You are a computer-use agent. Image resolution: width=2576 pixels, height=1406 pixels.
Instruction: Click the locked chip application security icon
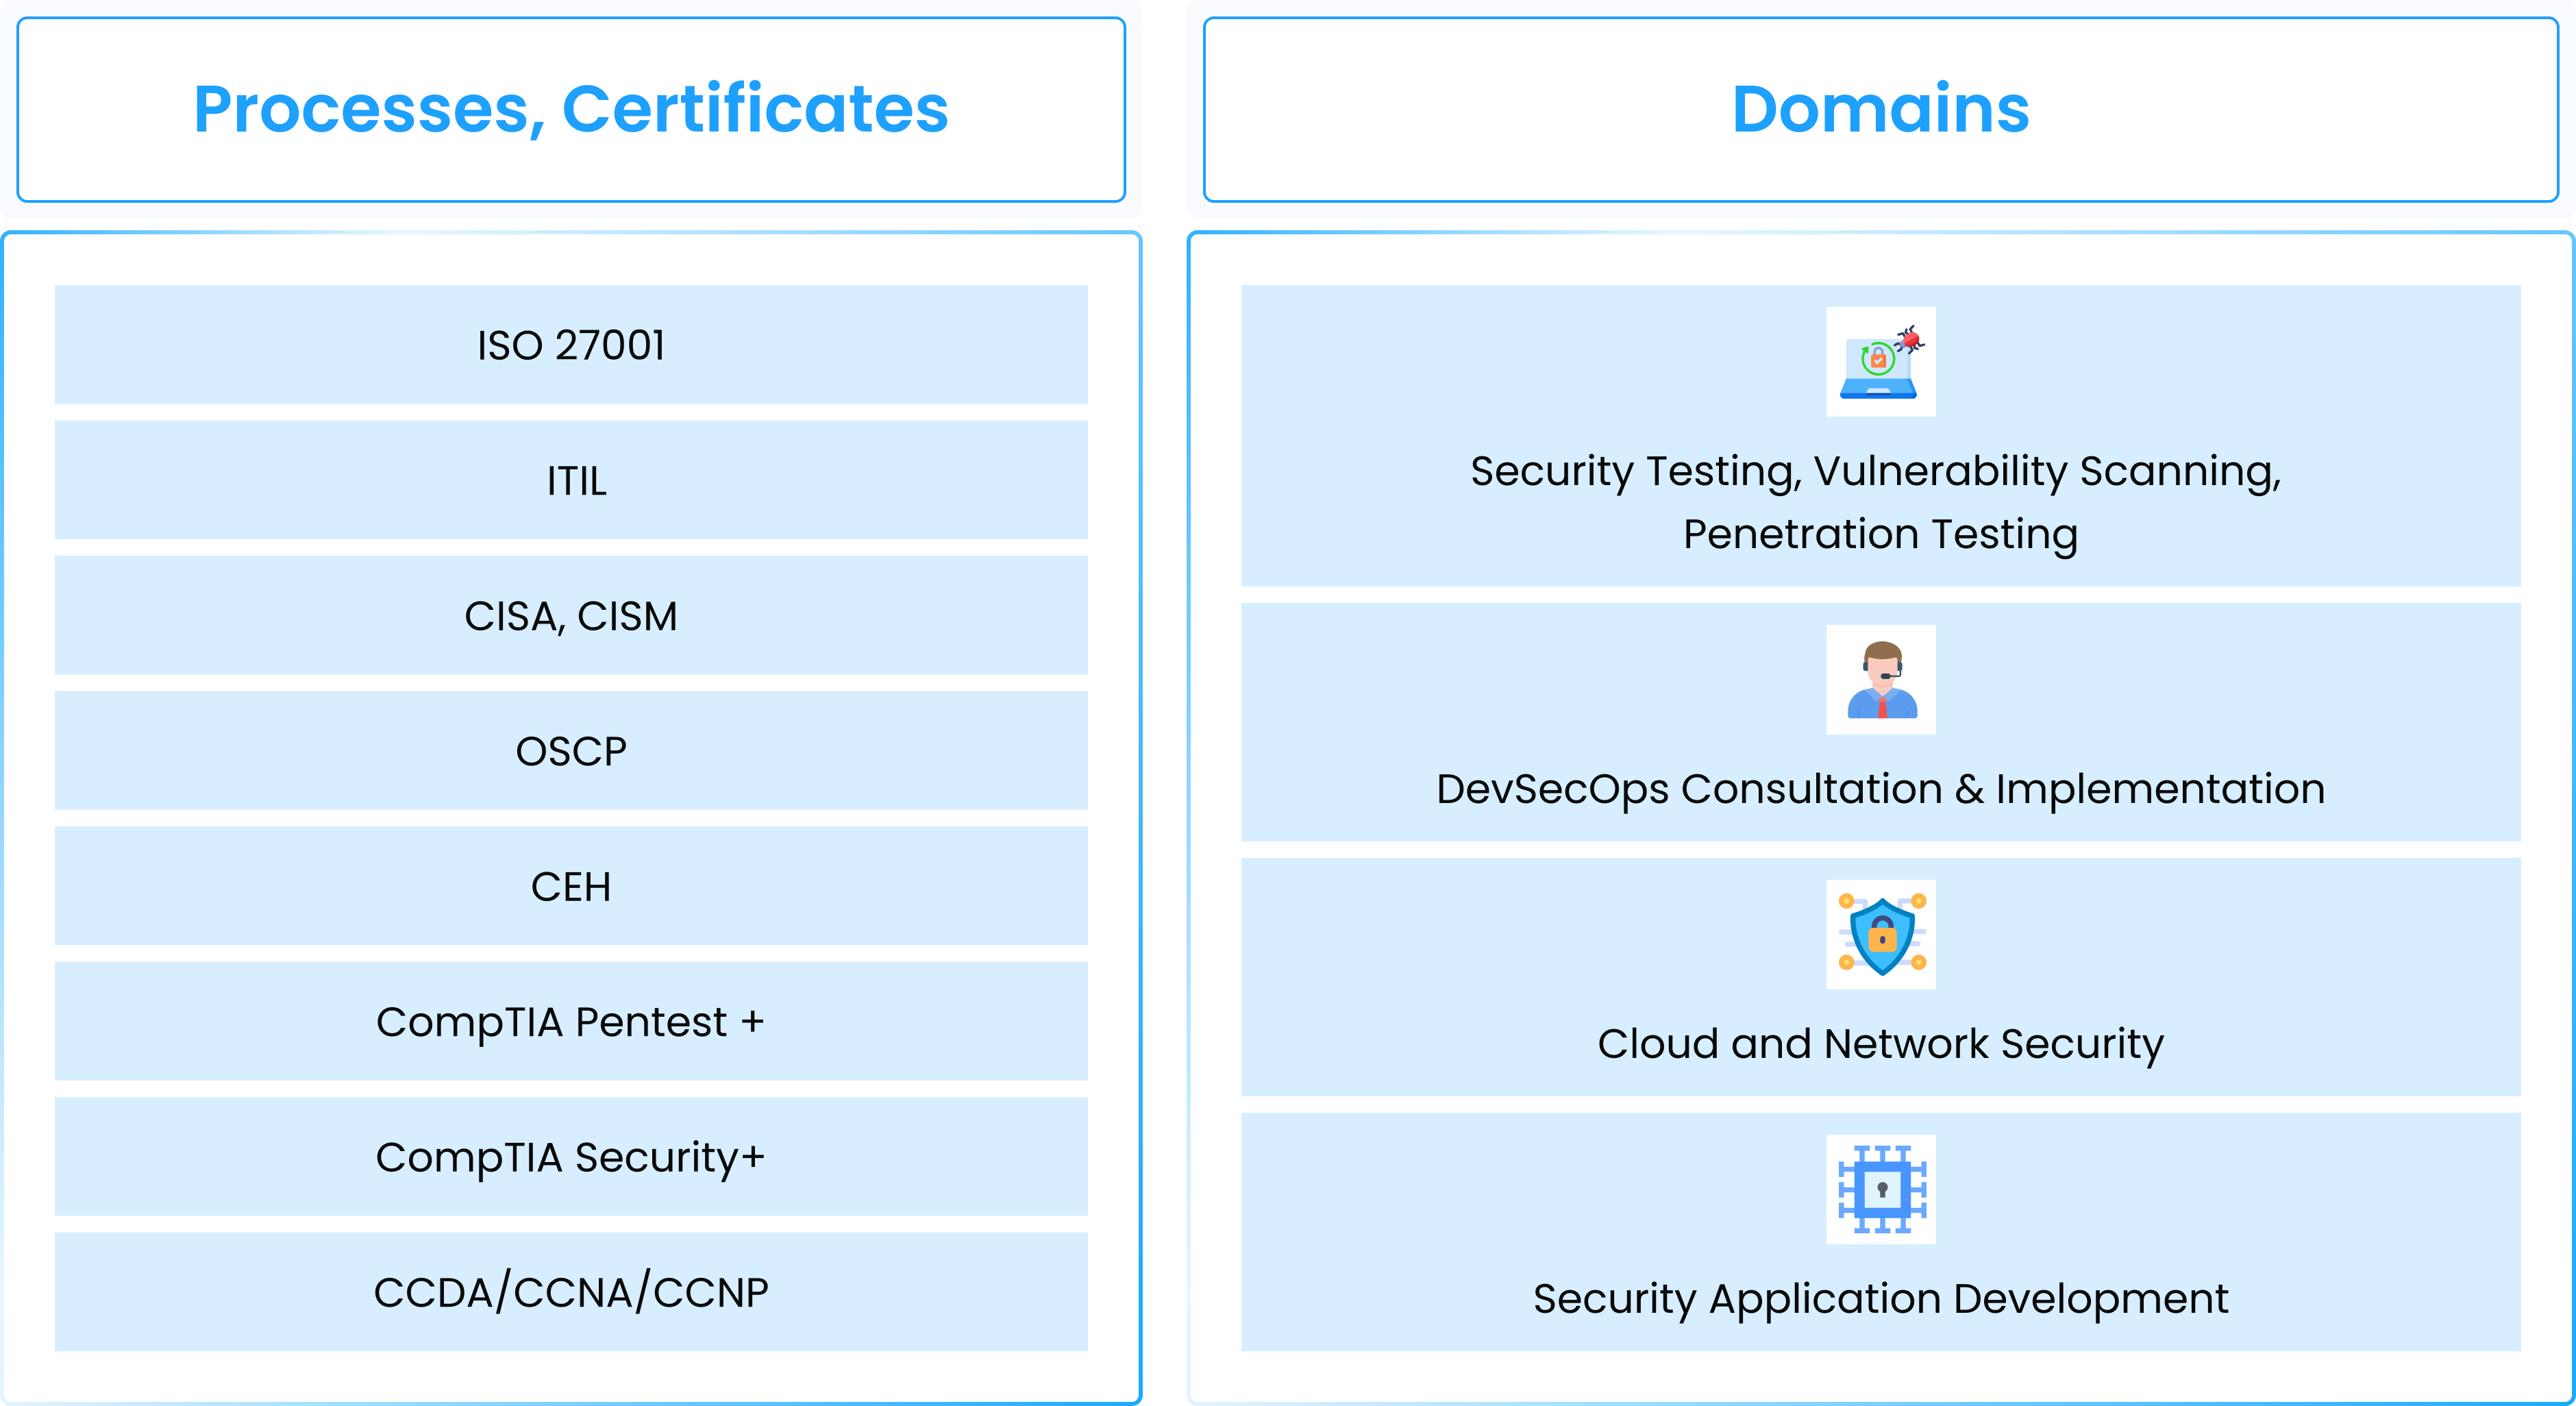(x=1880, y=1189)
